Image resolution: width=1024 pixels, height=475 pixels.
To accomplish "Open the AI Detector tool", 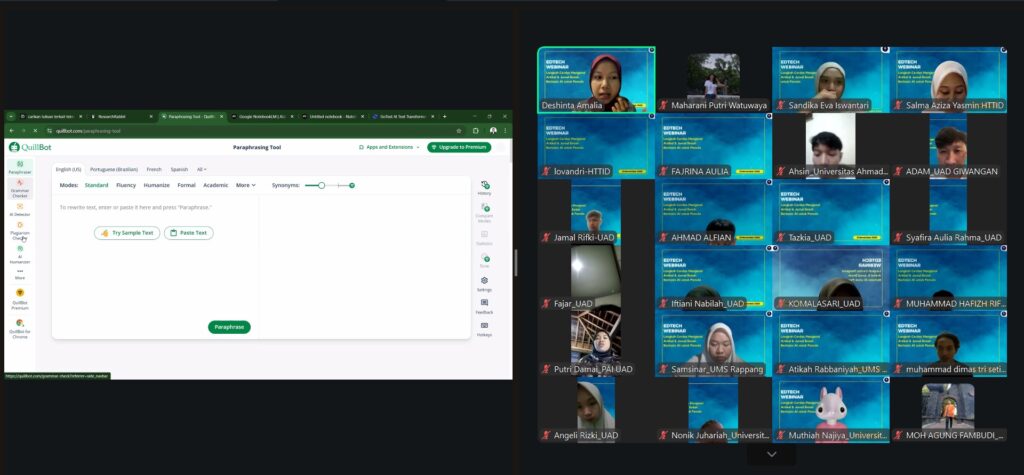I will click(x=20, y=209).
